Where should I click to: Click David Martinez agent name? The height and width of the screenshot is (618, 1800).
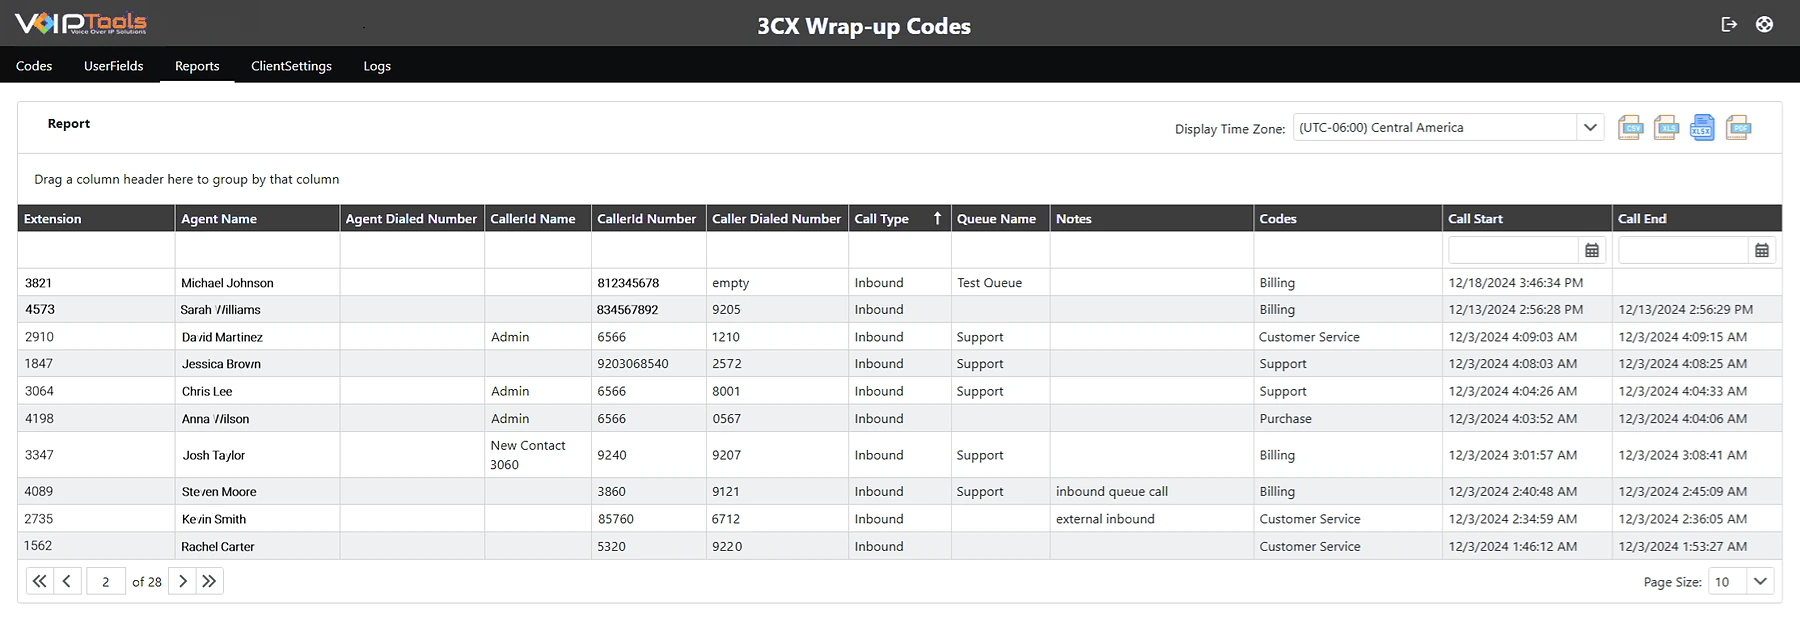pos(222,337)
